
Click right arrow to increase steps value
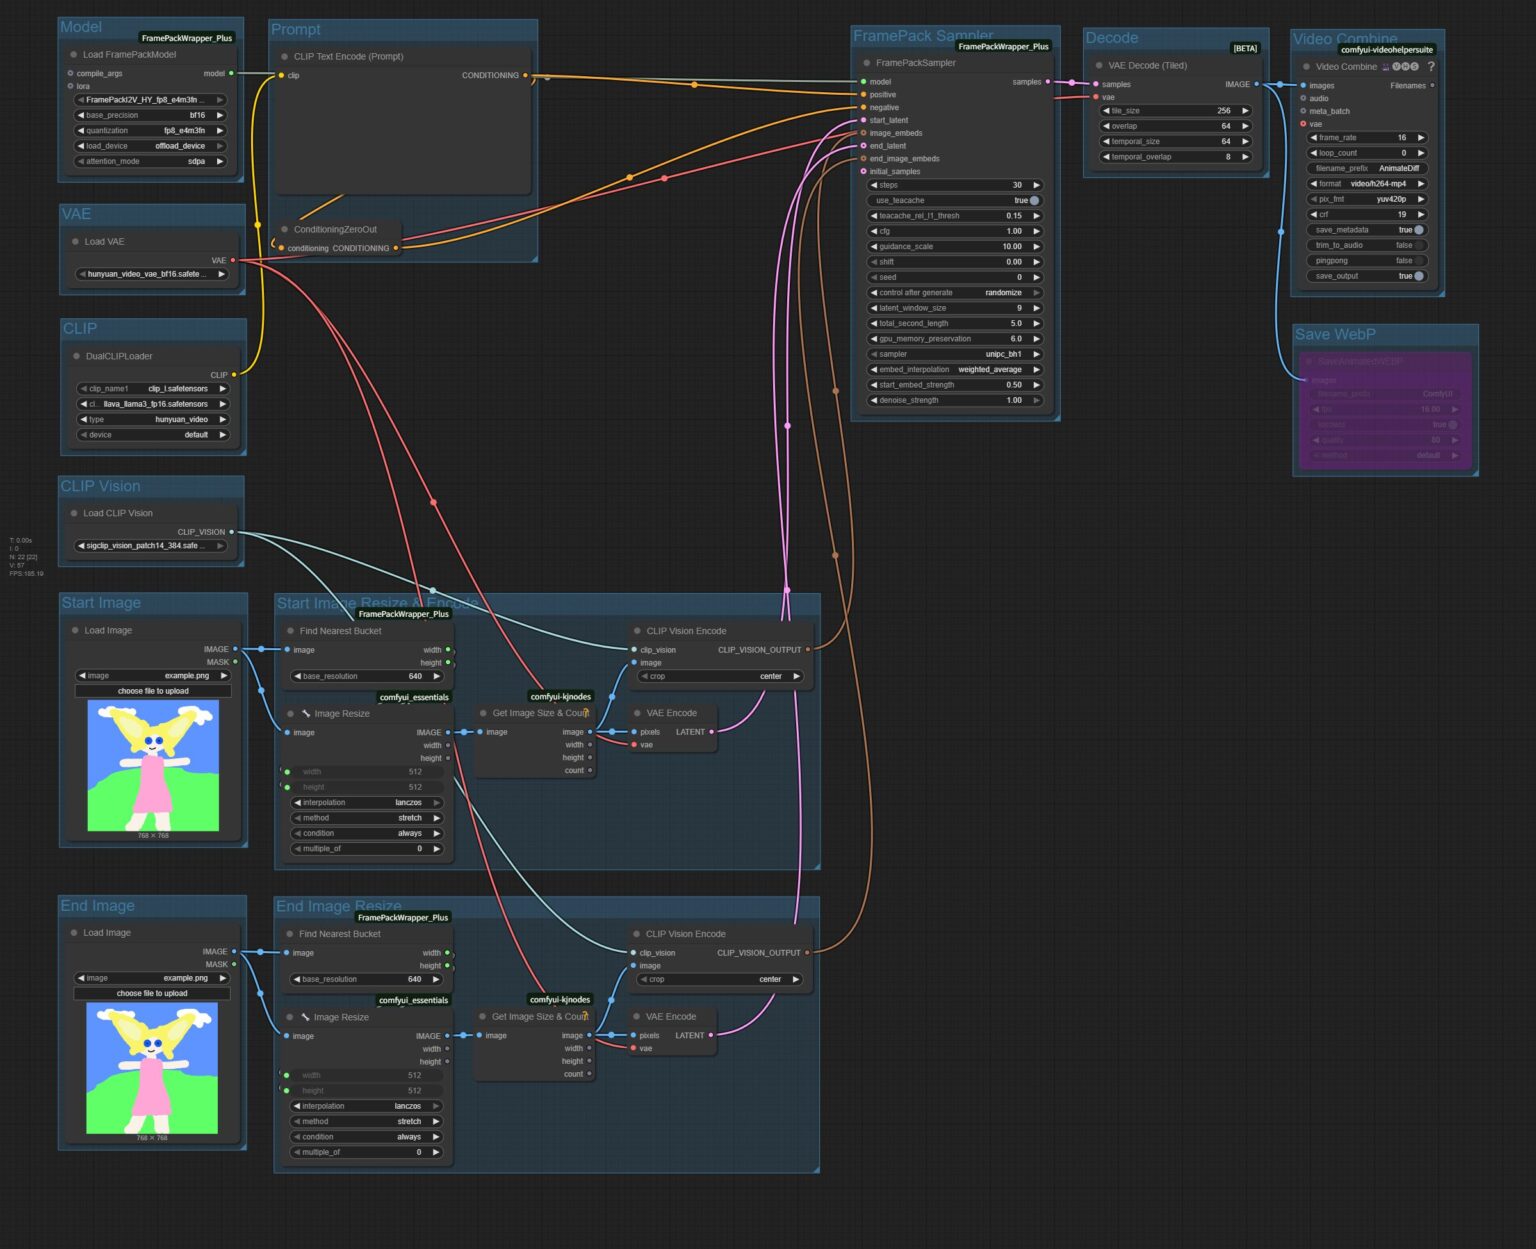(1036, 185)
